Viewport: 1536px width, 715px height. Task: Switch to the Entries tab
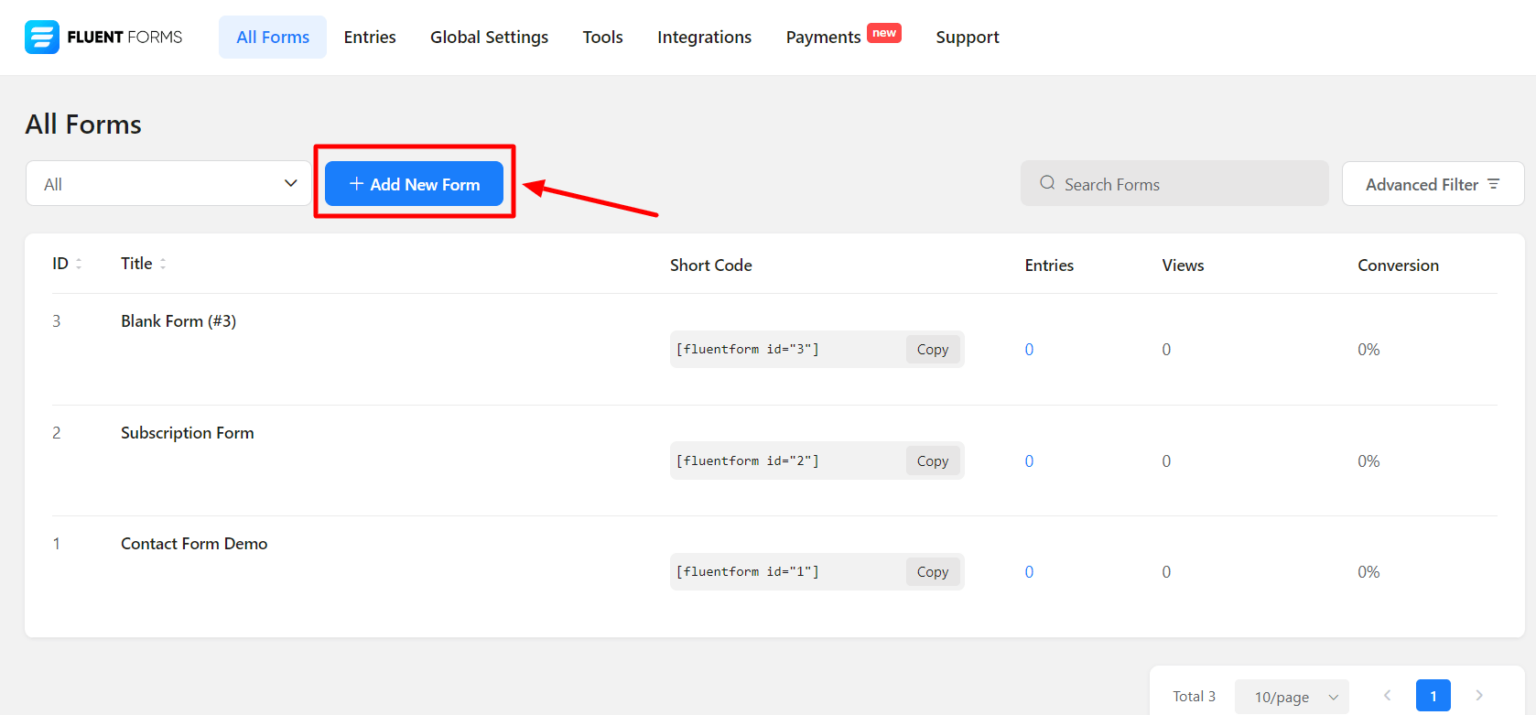click(x=369, y=36)
